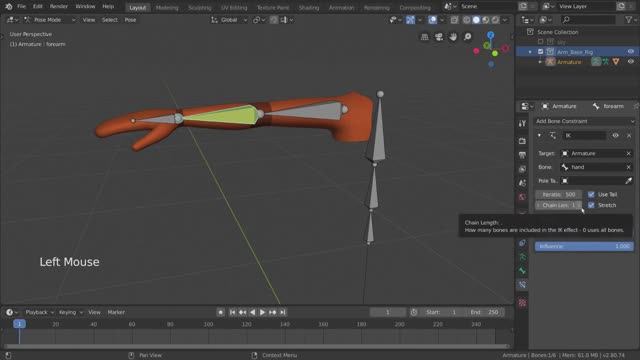Open the Pose menu in viewport header
Viewport: 640px width, 360px height.
130,20
